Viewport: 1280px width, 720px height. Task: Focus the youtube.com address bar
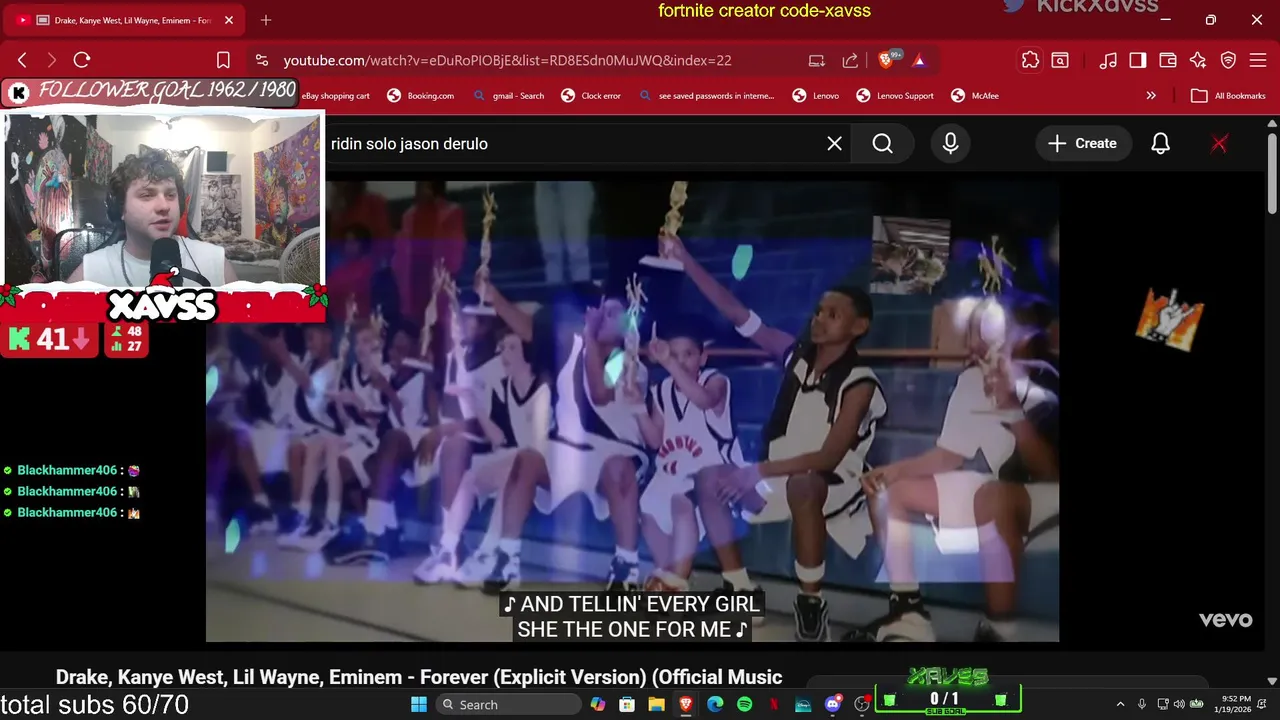point(507,60)
